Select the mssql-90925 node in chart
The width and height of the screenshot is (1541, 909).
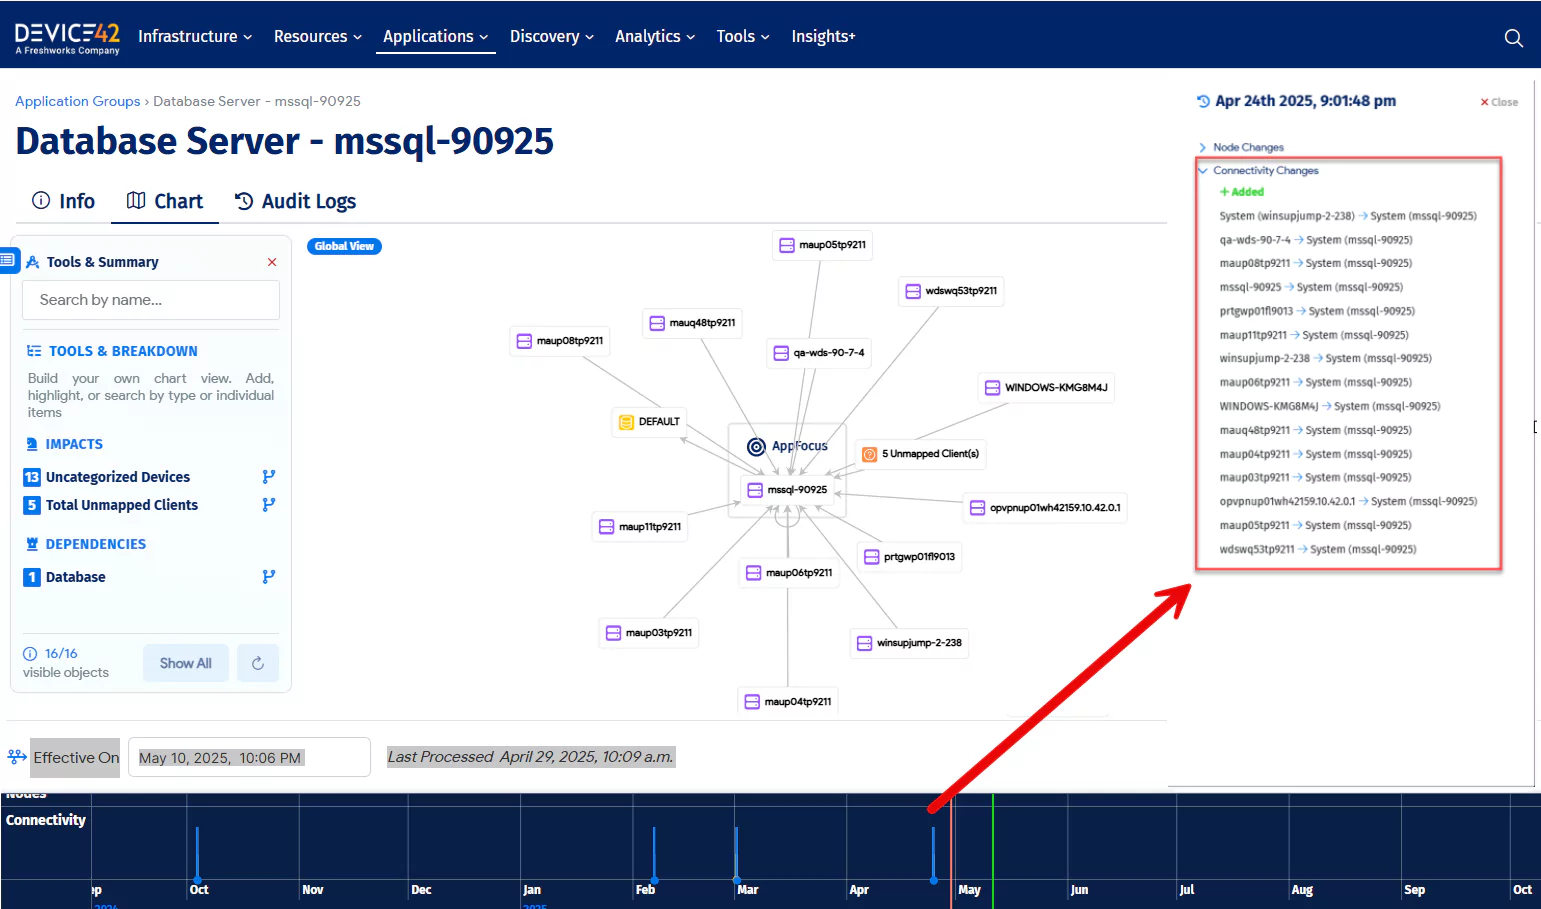(x=788, y=490)
